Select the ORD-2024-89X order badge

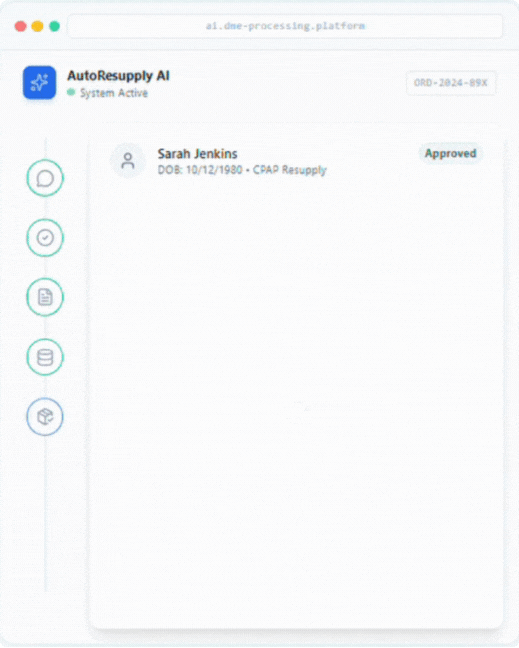click(x=451, y=83)
